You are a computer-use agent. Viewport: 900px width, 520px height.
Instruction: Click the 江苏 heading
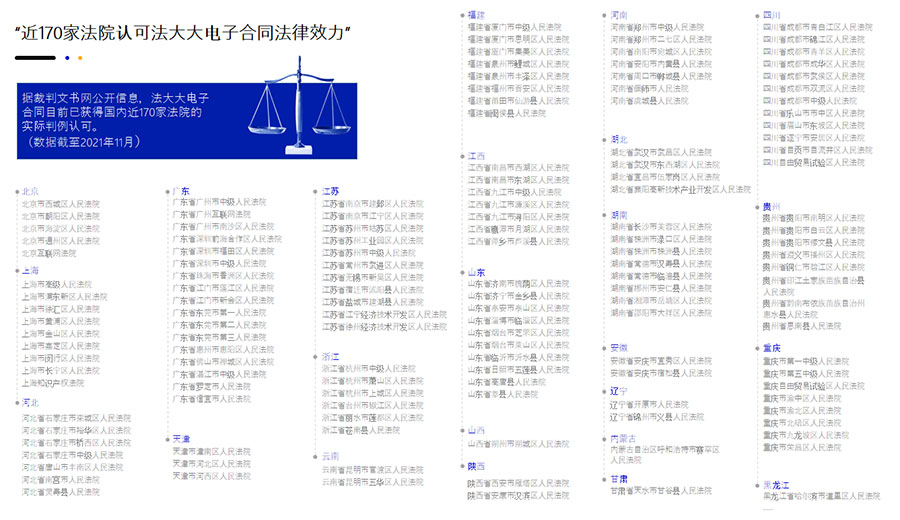(330, 191)
